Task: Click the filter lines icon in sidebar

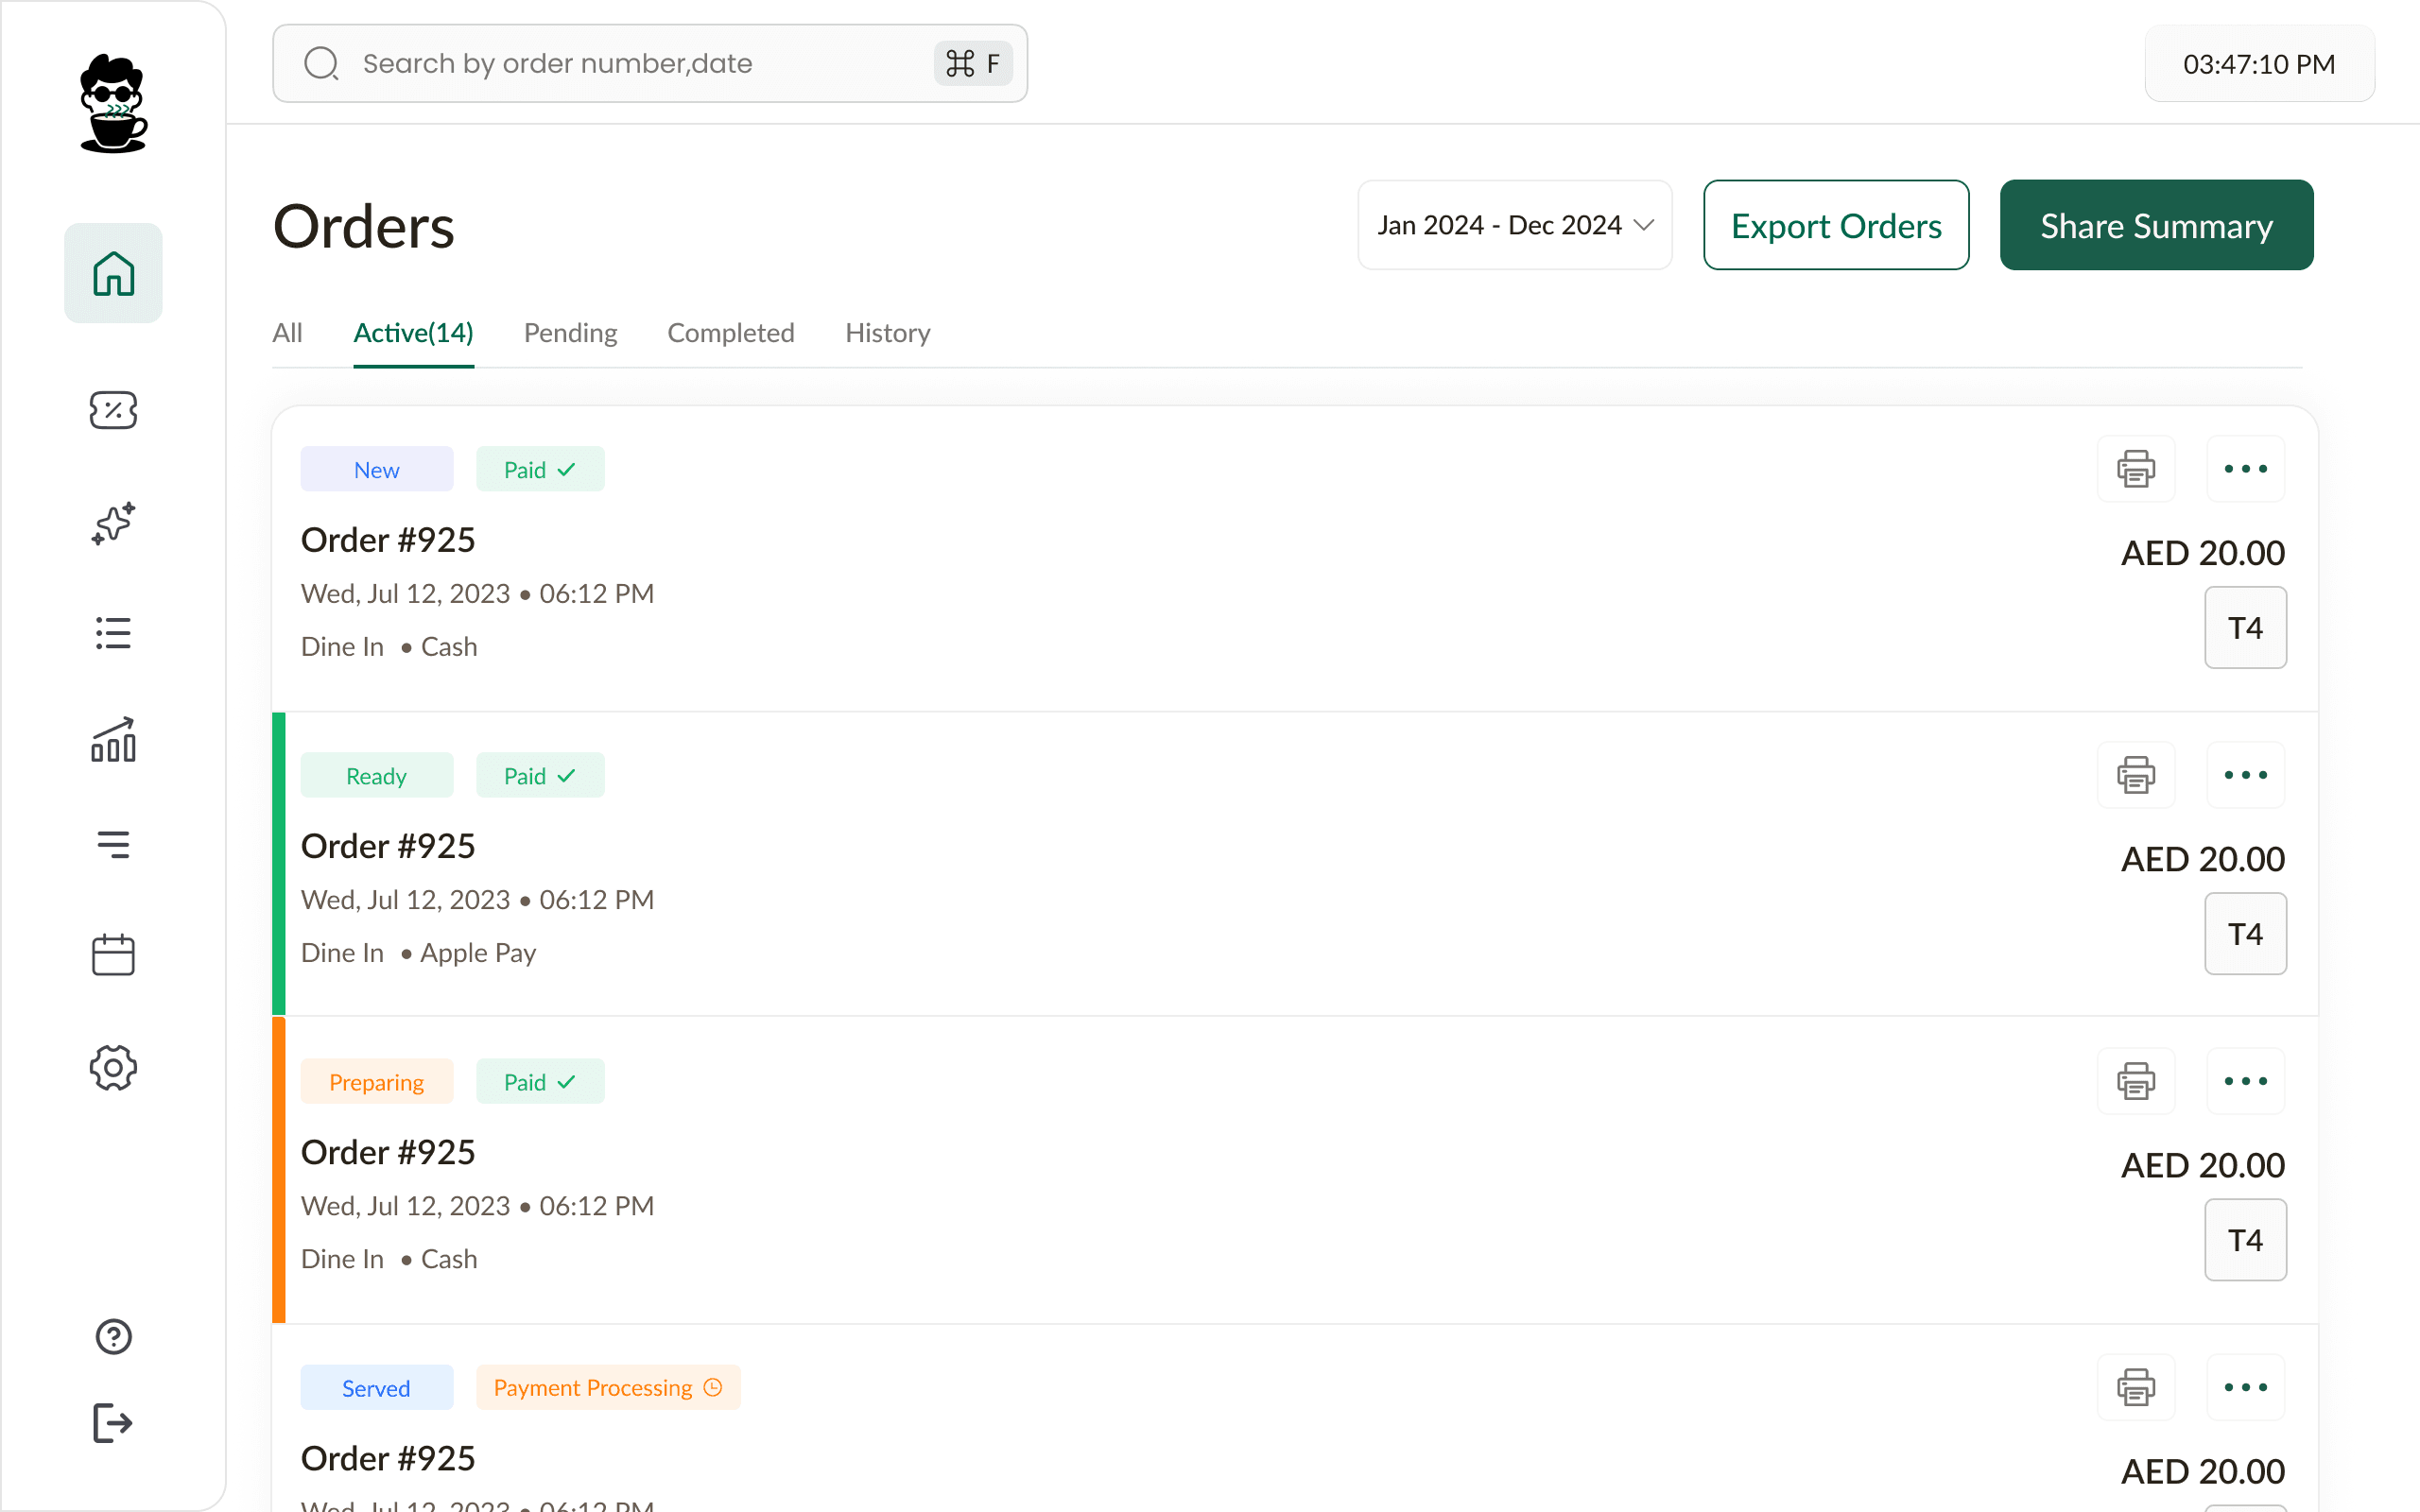Action: click(113, 845)
